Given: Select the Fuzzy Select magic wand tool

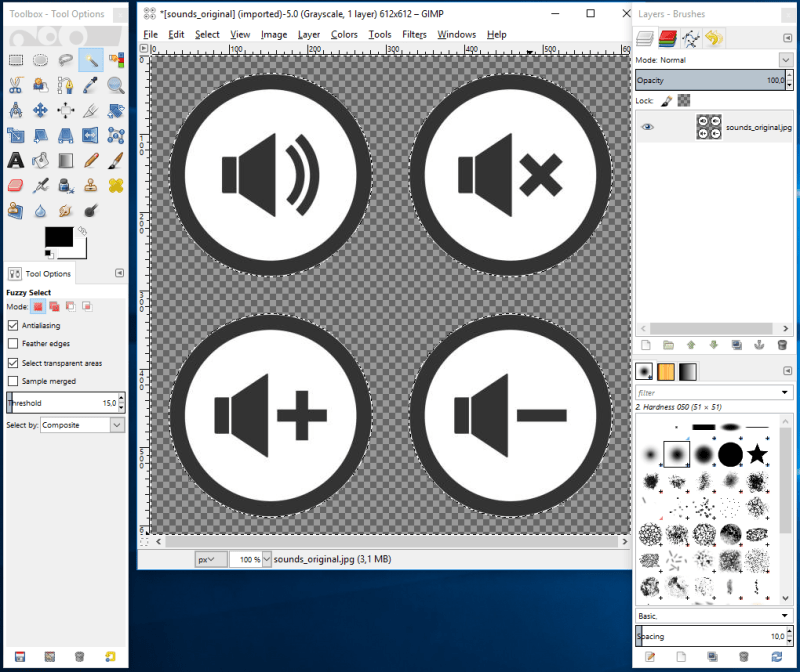Looking at the screenshot, I should click(x=91, y=60).
